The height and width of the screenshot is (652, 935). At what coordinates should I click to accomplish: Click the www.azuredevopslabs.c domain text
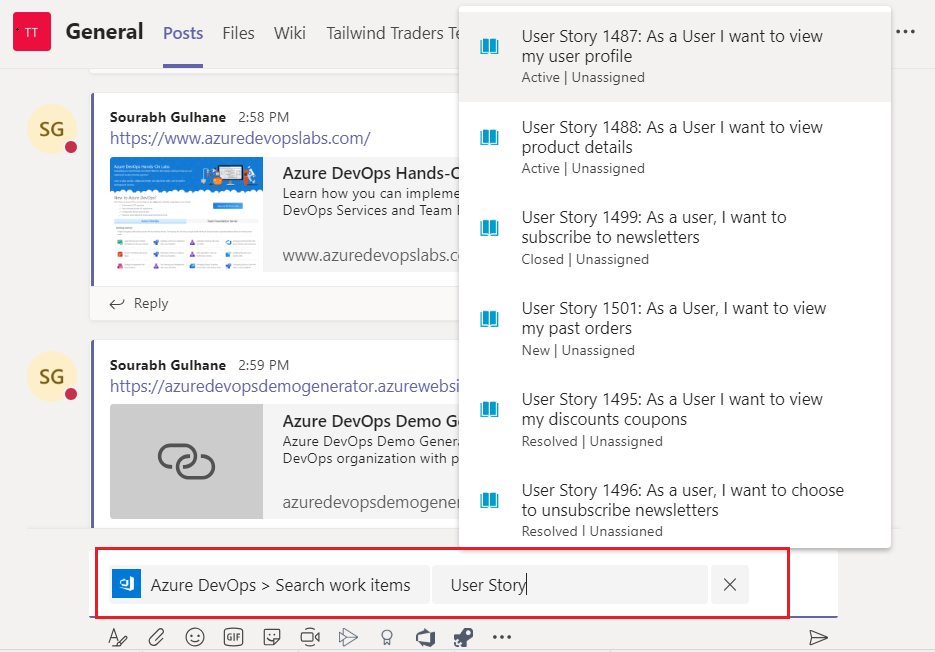371,255
